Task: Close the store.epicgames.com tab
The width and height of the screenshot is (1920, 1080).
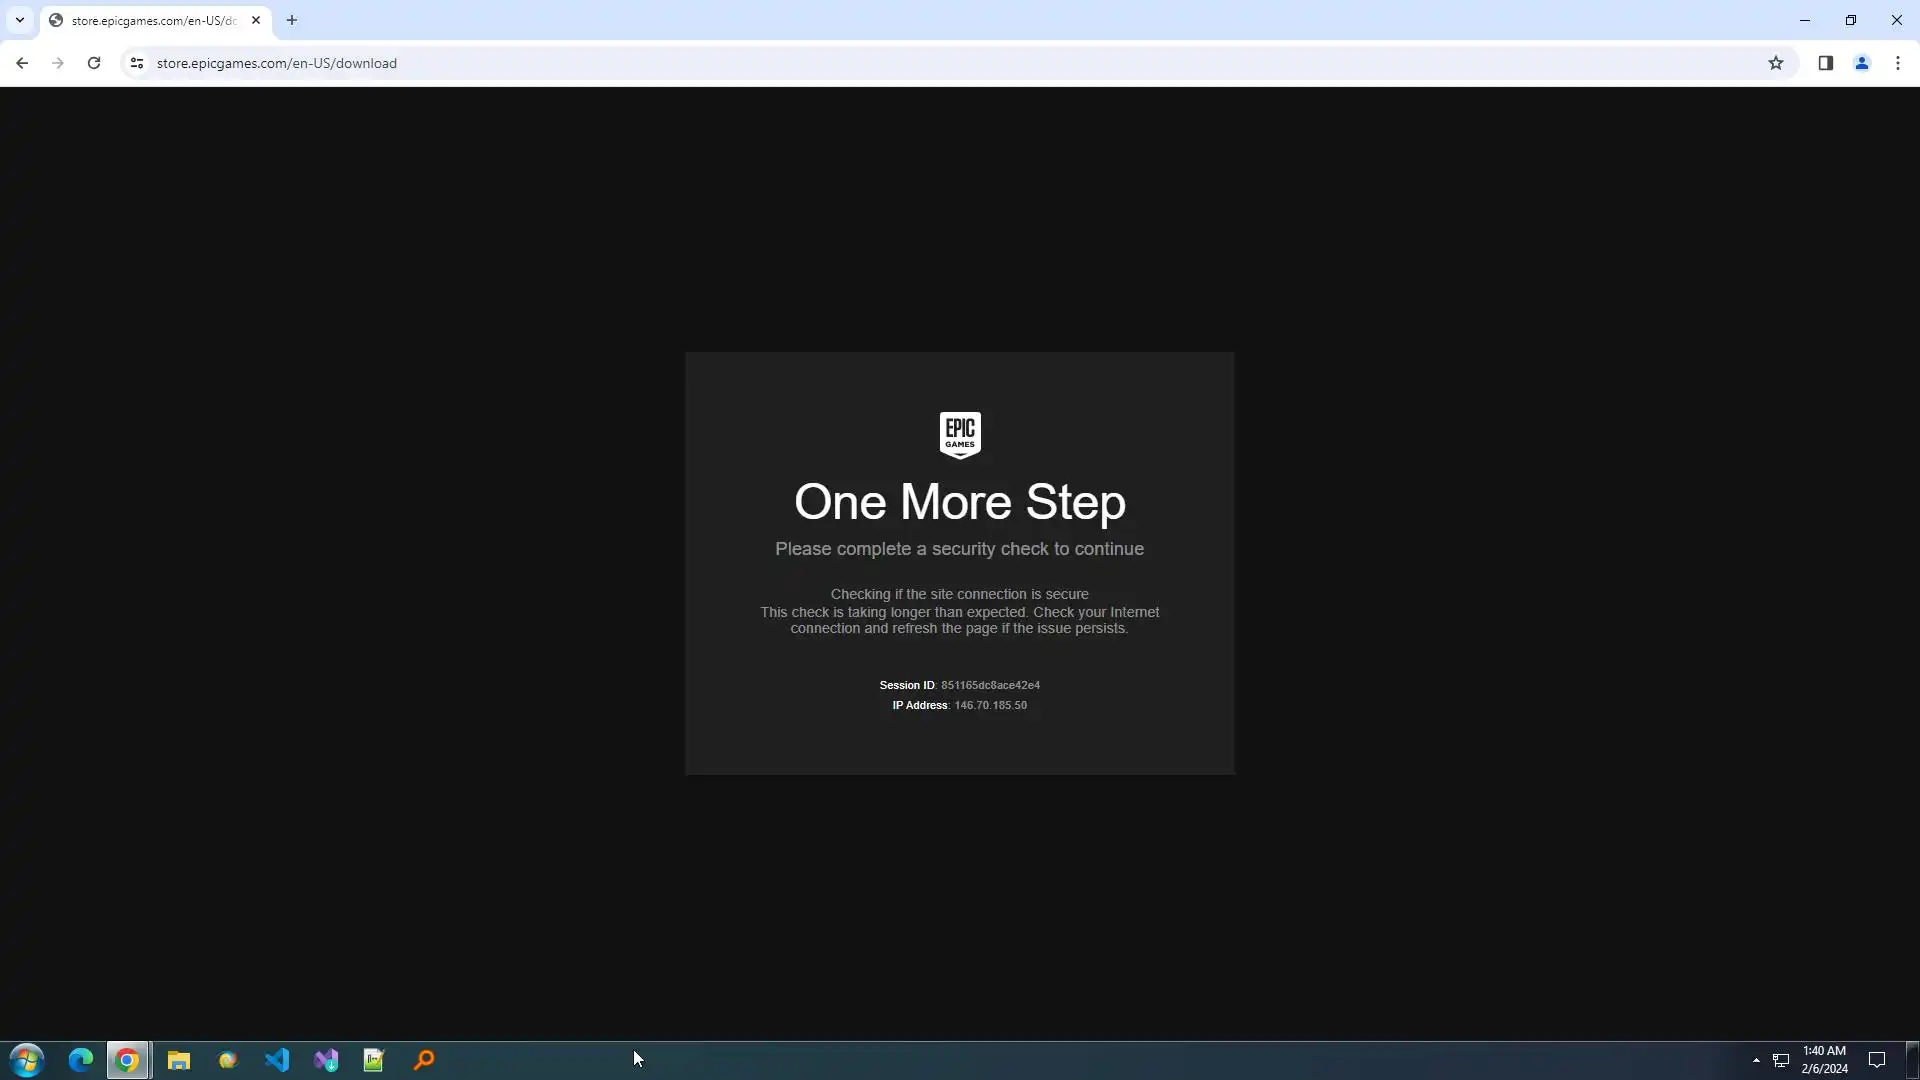Action: click(x=256, y=20)
